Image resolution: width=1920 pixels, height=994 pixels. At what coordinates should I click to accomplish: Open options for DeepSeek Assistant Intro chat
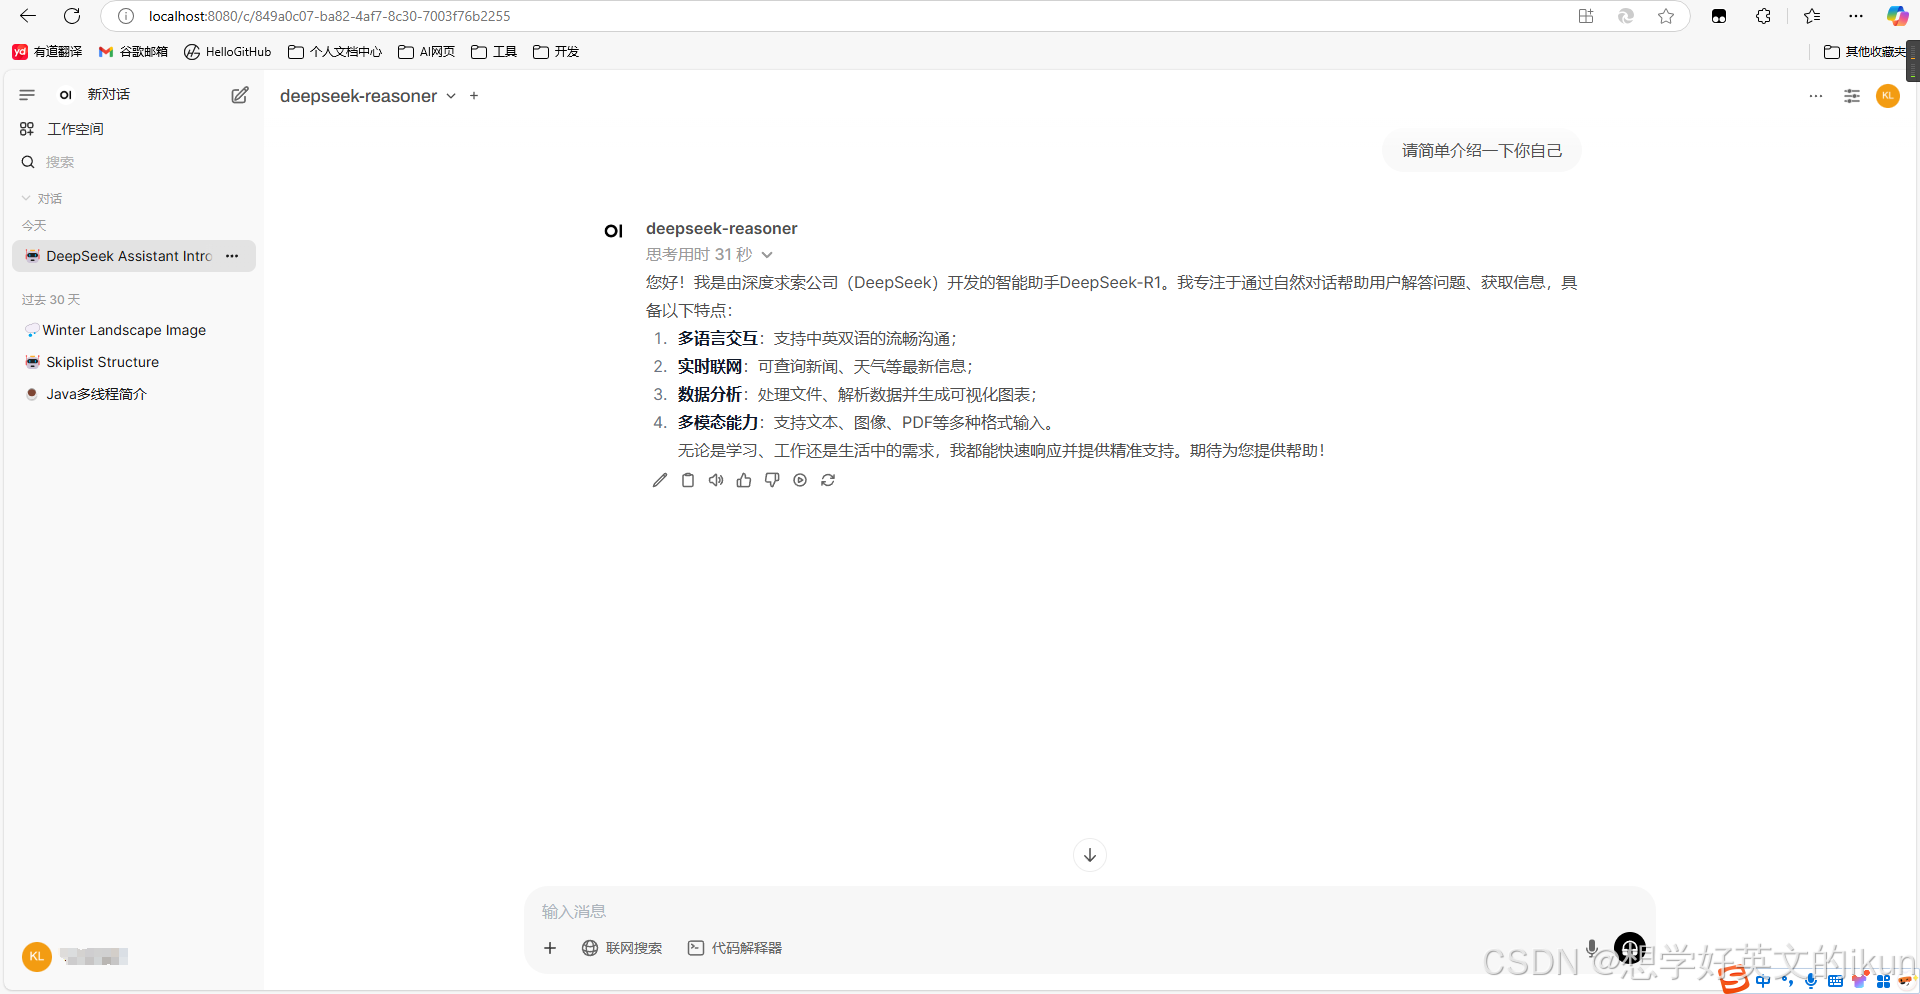232,256
